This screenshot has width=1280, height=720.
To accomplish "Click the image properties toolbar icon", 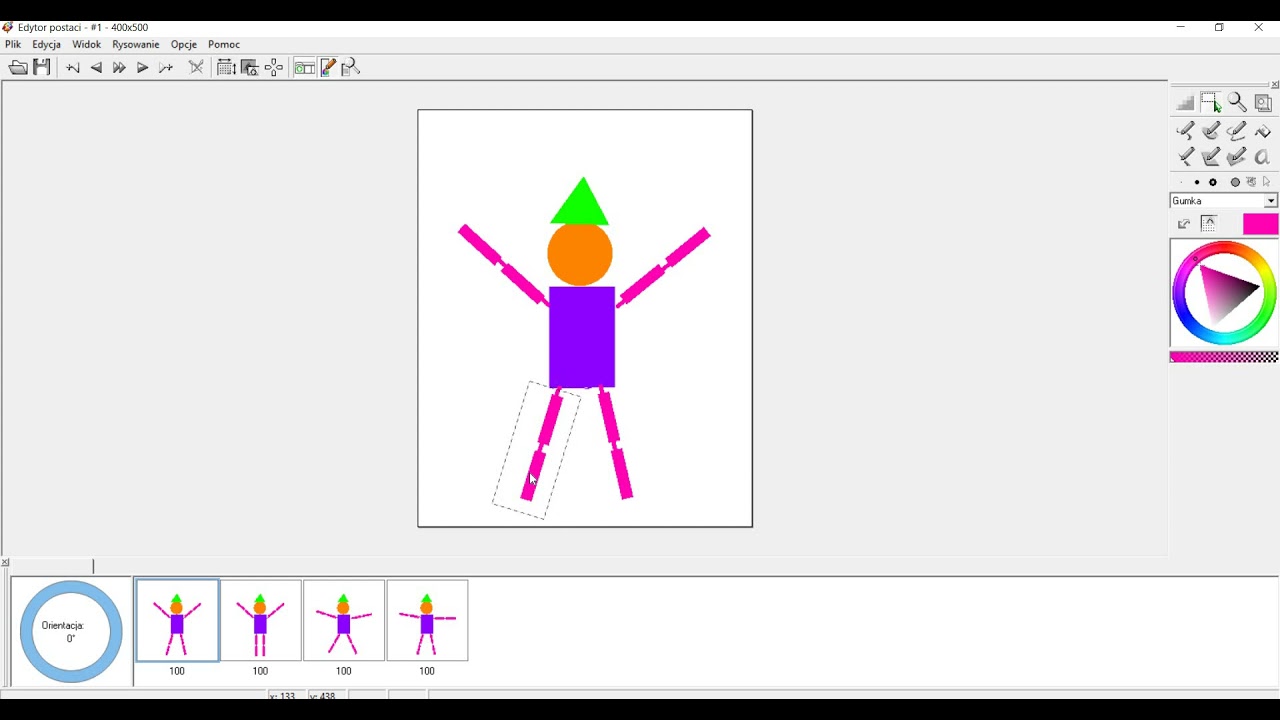I will [x=250, y=67].
